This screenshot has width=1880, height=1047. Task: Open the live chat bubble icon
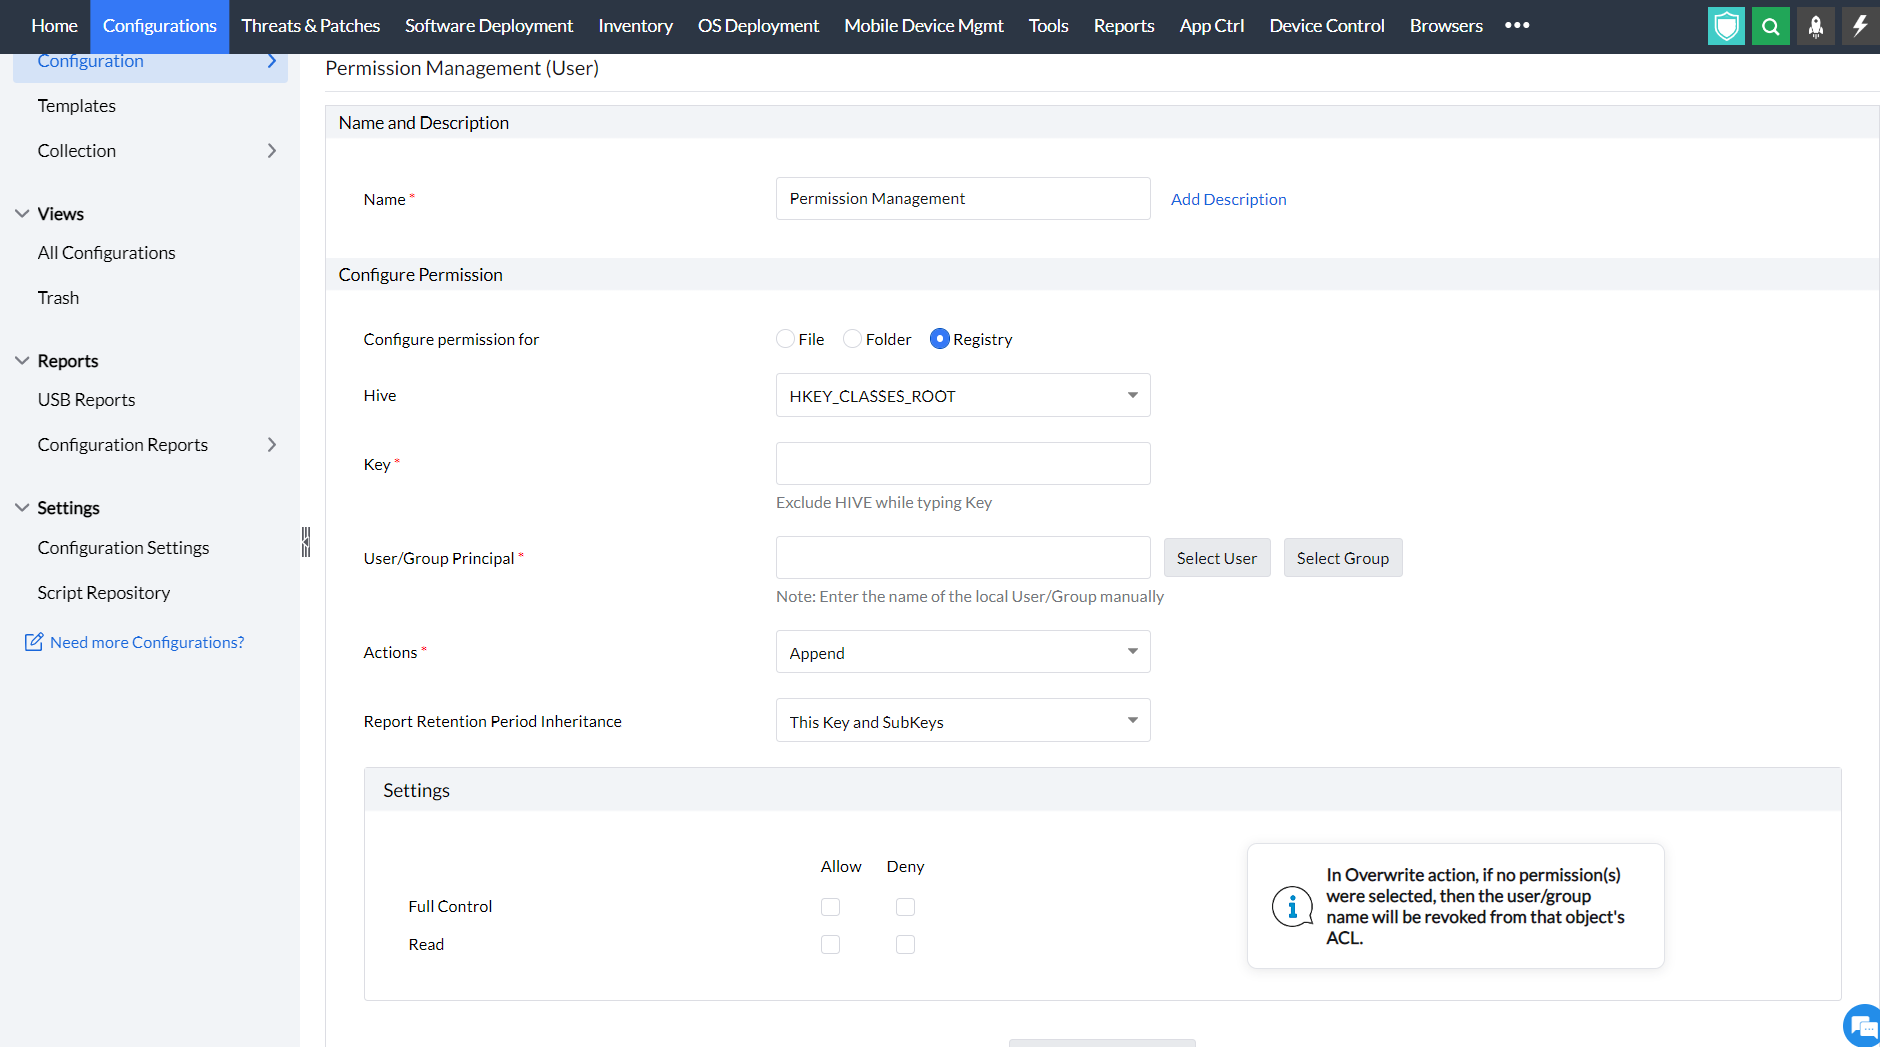1862,1025
